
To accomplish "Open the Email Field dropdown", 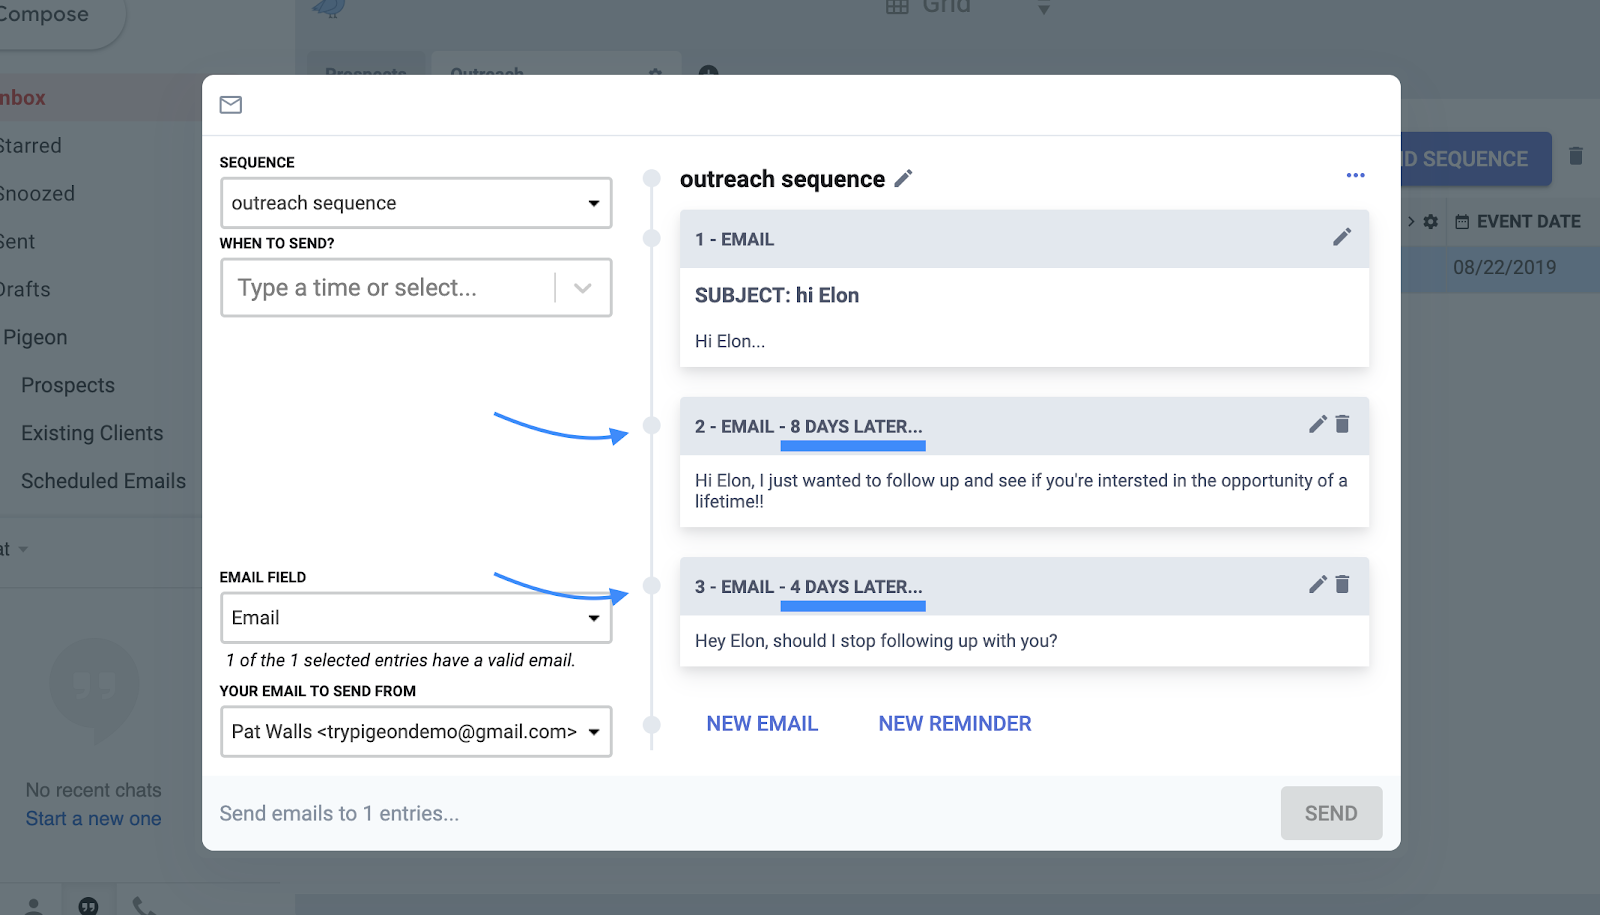I will click(416, 618).
